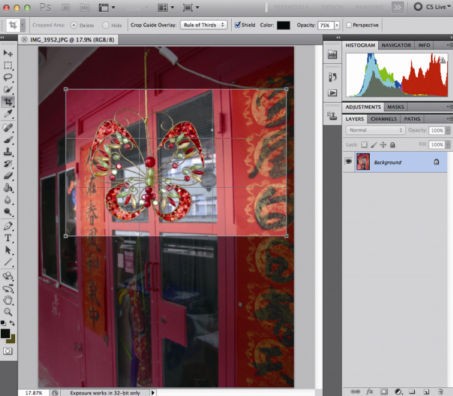Select the Move tool
Image resolution: width=453 pixels, height=396 pixels.
point(8,53)
